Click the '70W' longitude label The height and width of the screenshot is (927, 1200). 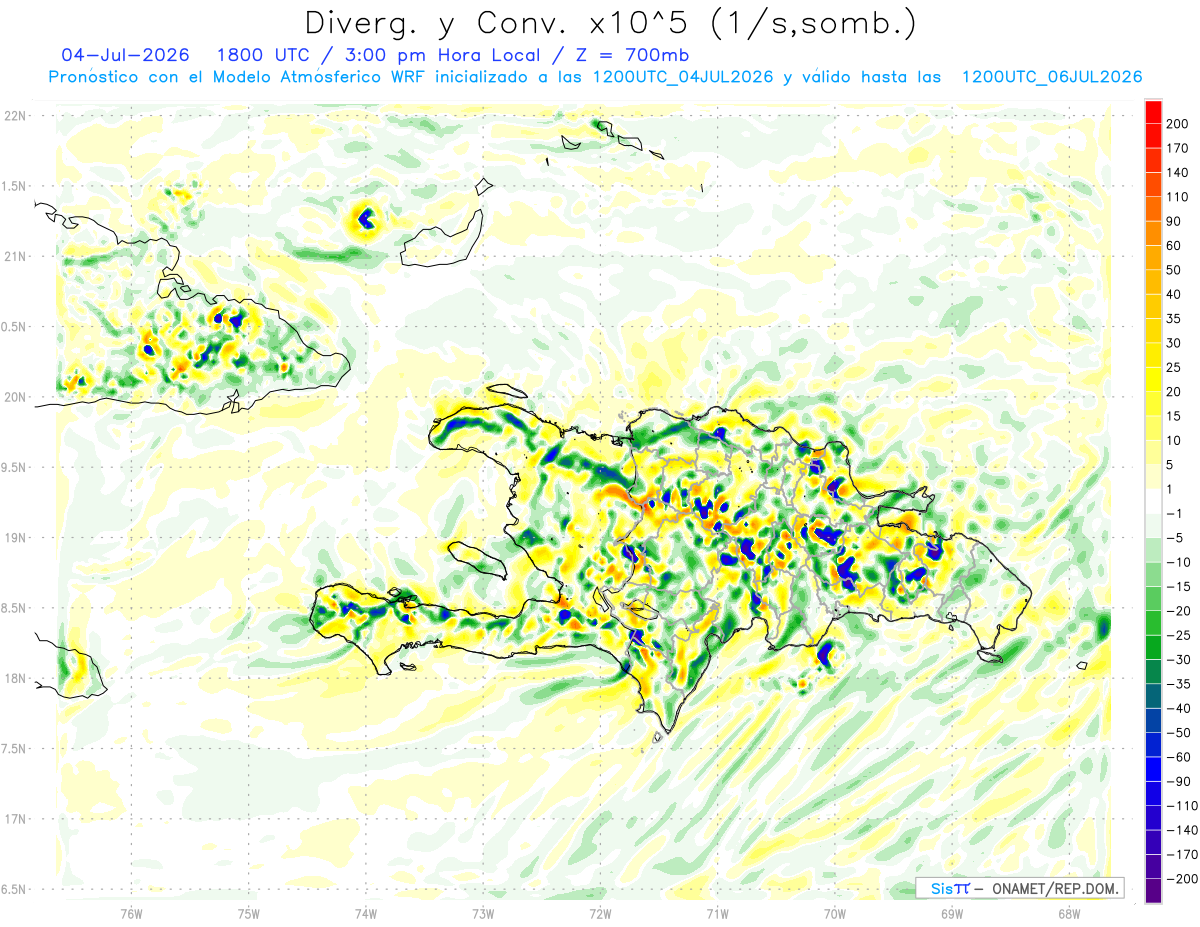835,914
